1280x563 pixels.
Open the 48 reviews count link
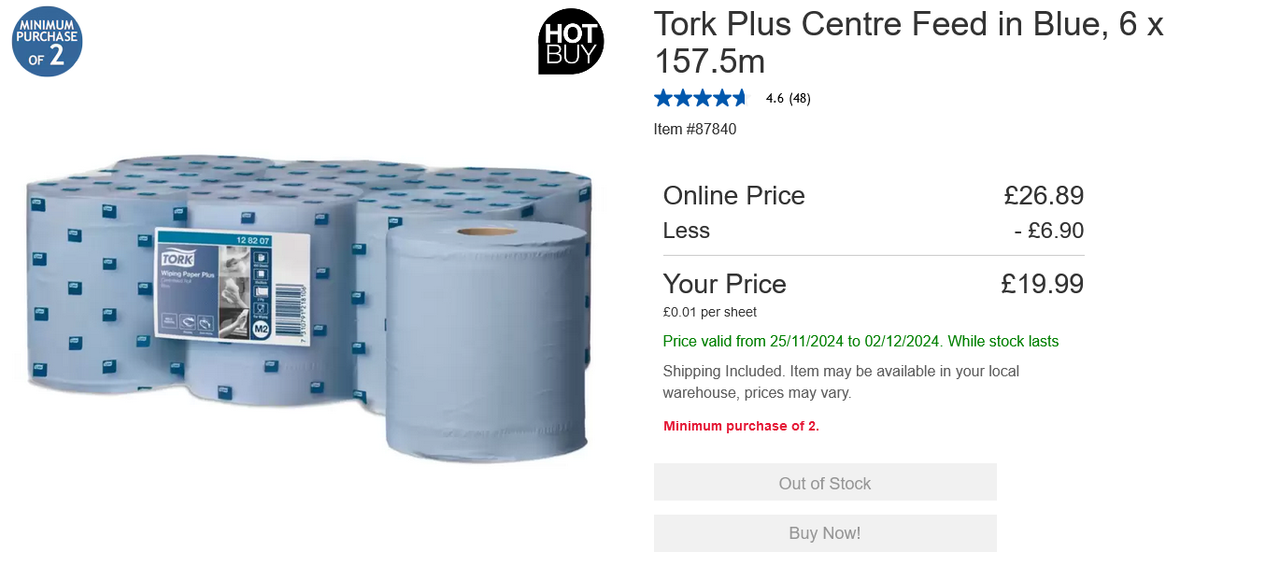(x=799, y=98)
